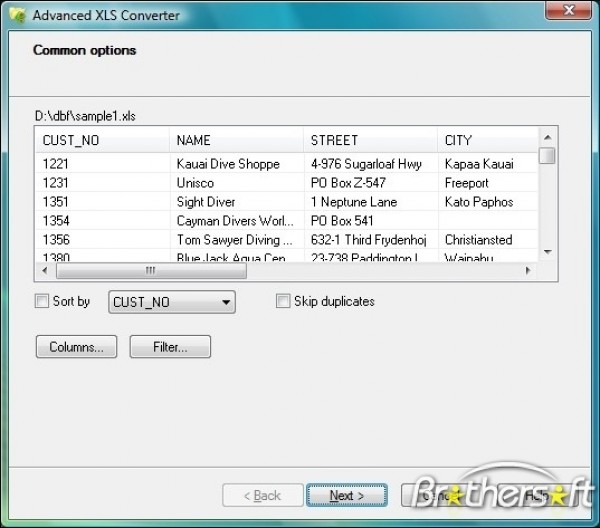
Task: Close the Advanced XLS Converter window
Action: [x=568, y=10]
